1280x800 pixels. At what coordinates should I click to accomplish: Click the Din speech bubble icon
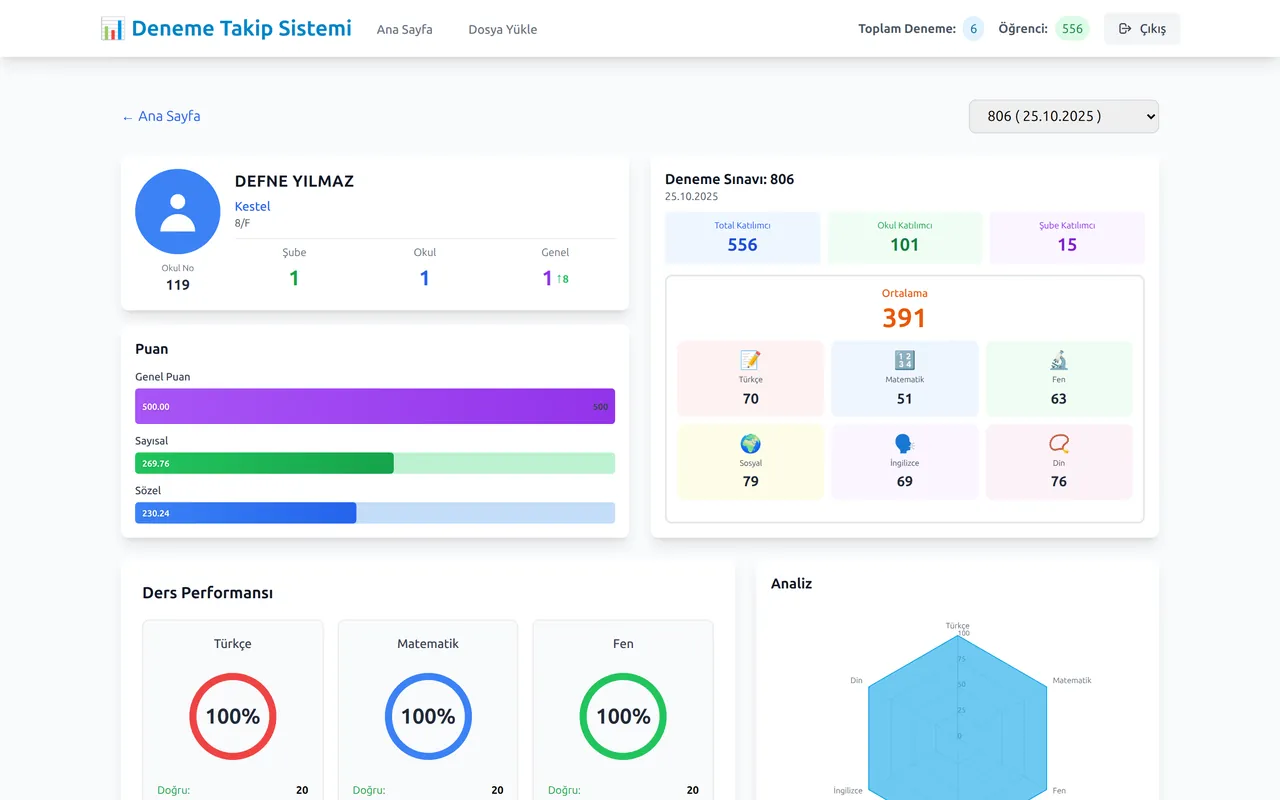(1059, 443)
